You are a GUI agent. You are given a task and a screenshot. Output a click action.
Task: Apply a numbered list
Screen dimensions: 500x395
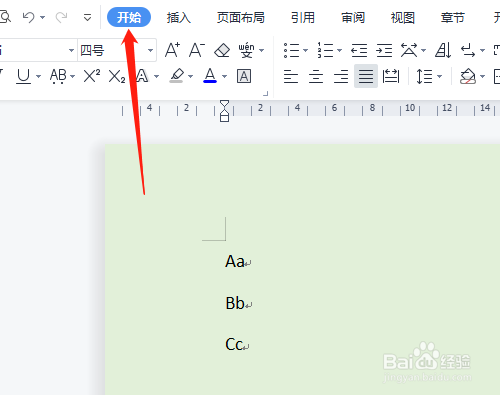[325, 50]
